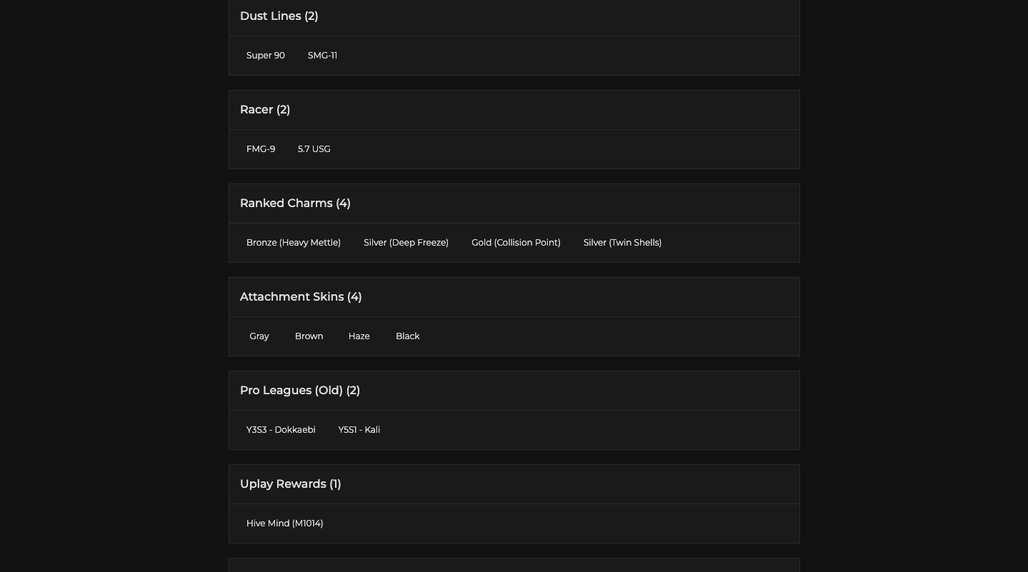This screenshot has height=572, width=1028.
Task: Choose Silver (Twin Shells) charm
Action: (x=622, y=243)
